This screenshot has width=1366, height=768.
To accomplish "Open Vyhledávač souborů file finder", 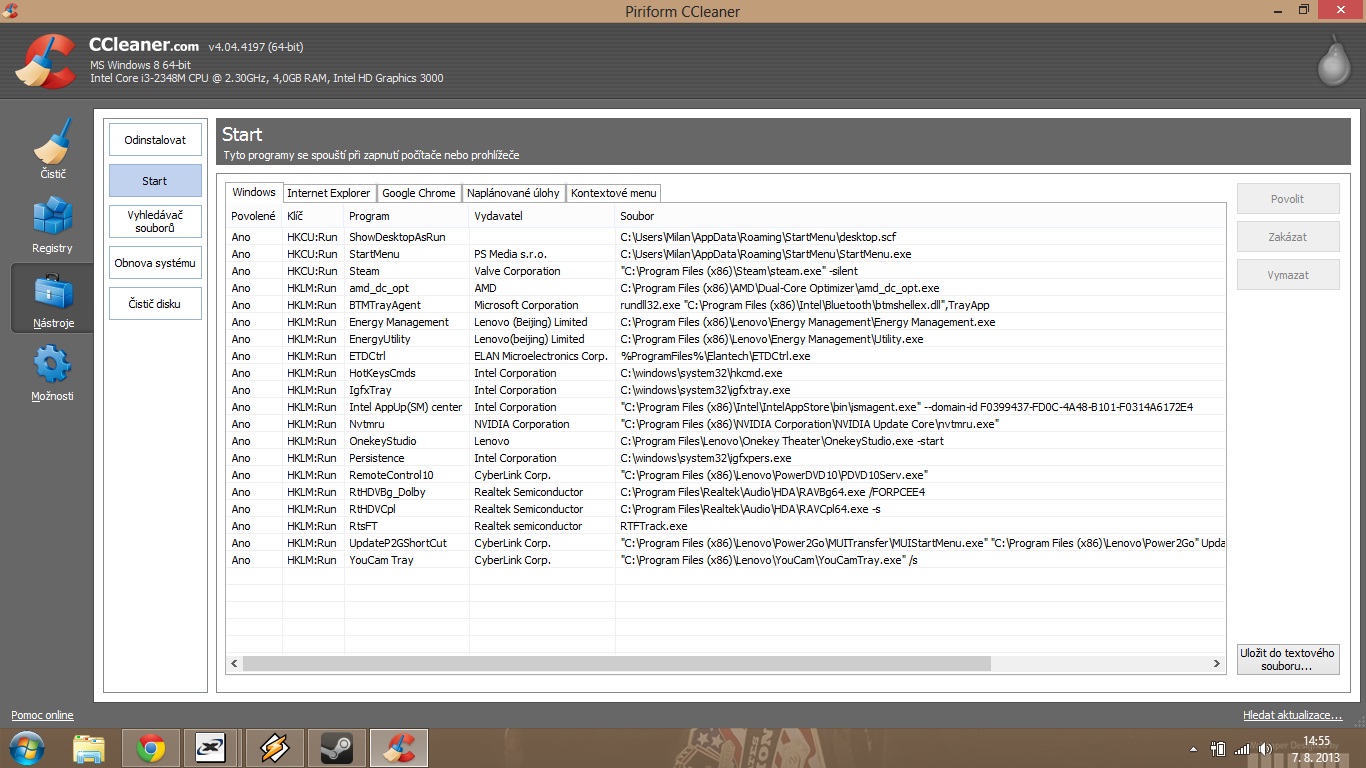I will 155,221.
